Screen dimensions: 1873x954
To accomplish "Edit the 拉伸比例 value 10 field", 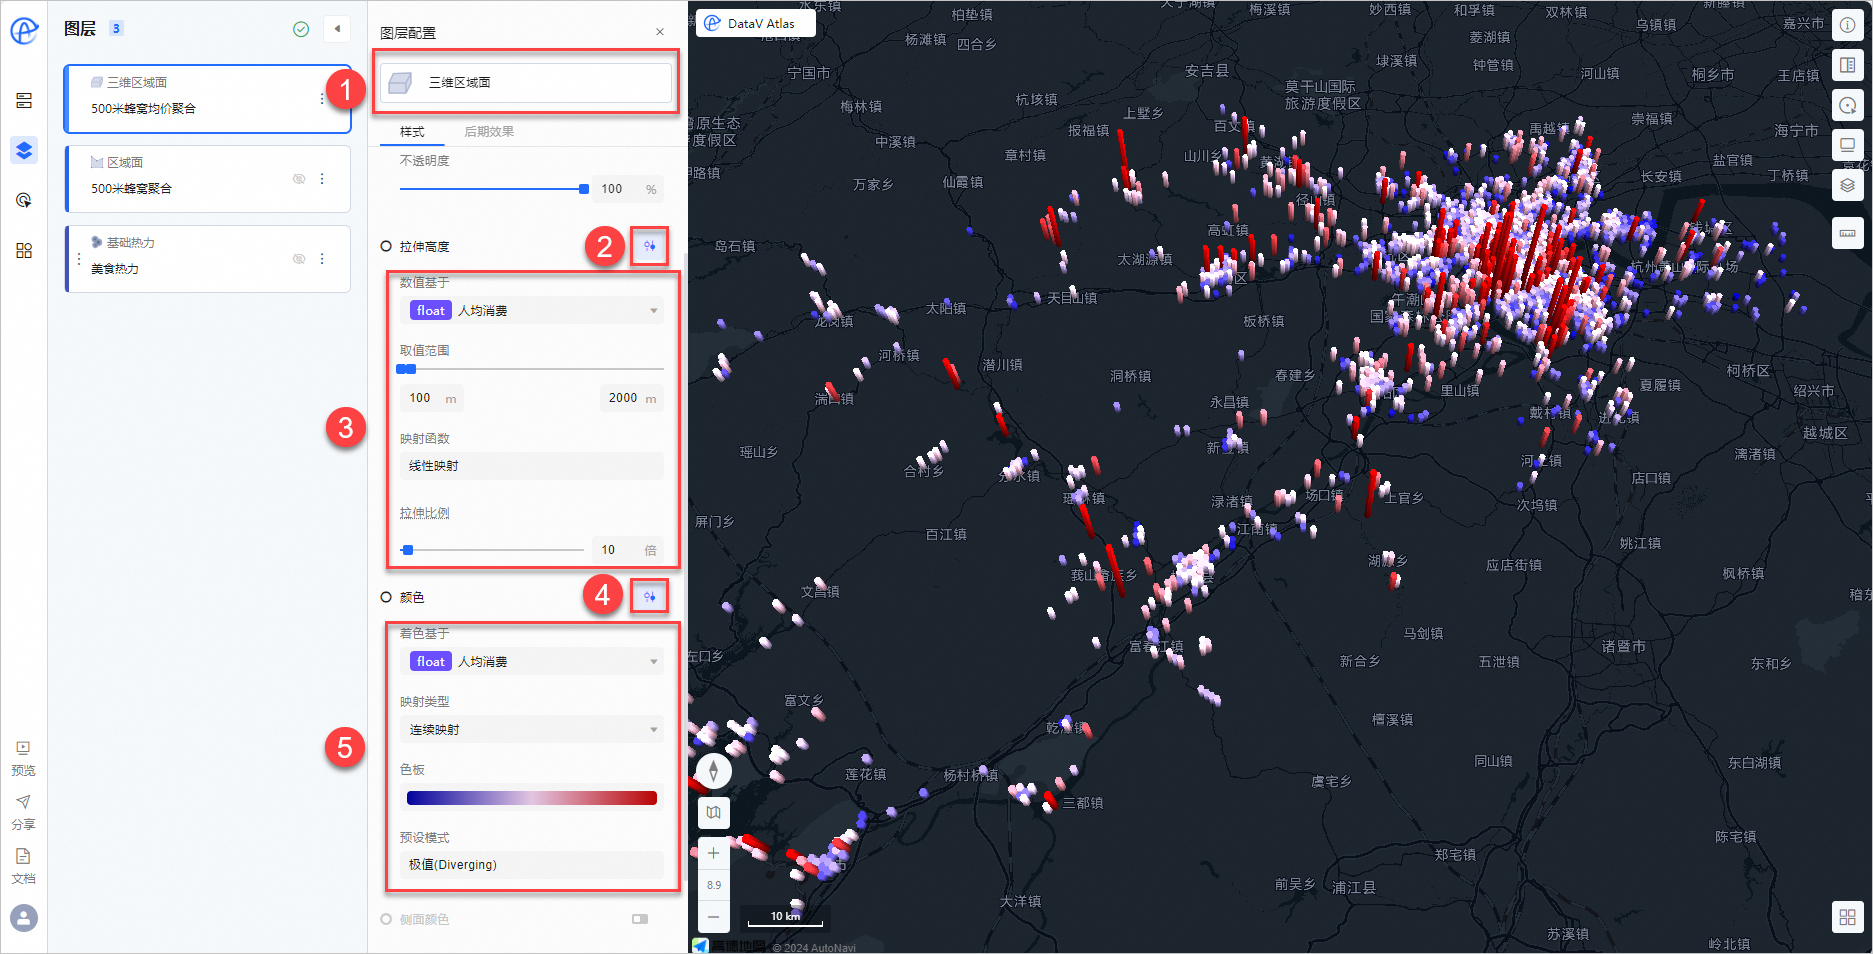I will 627,550.
